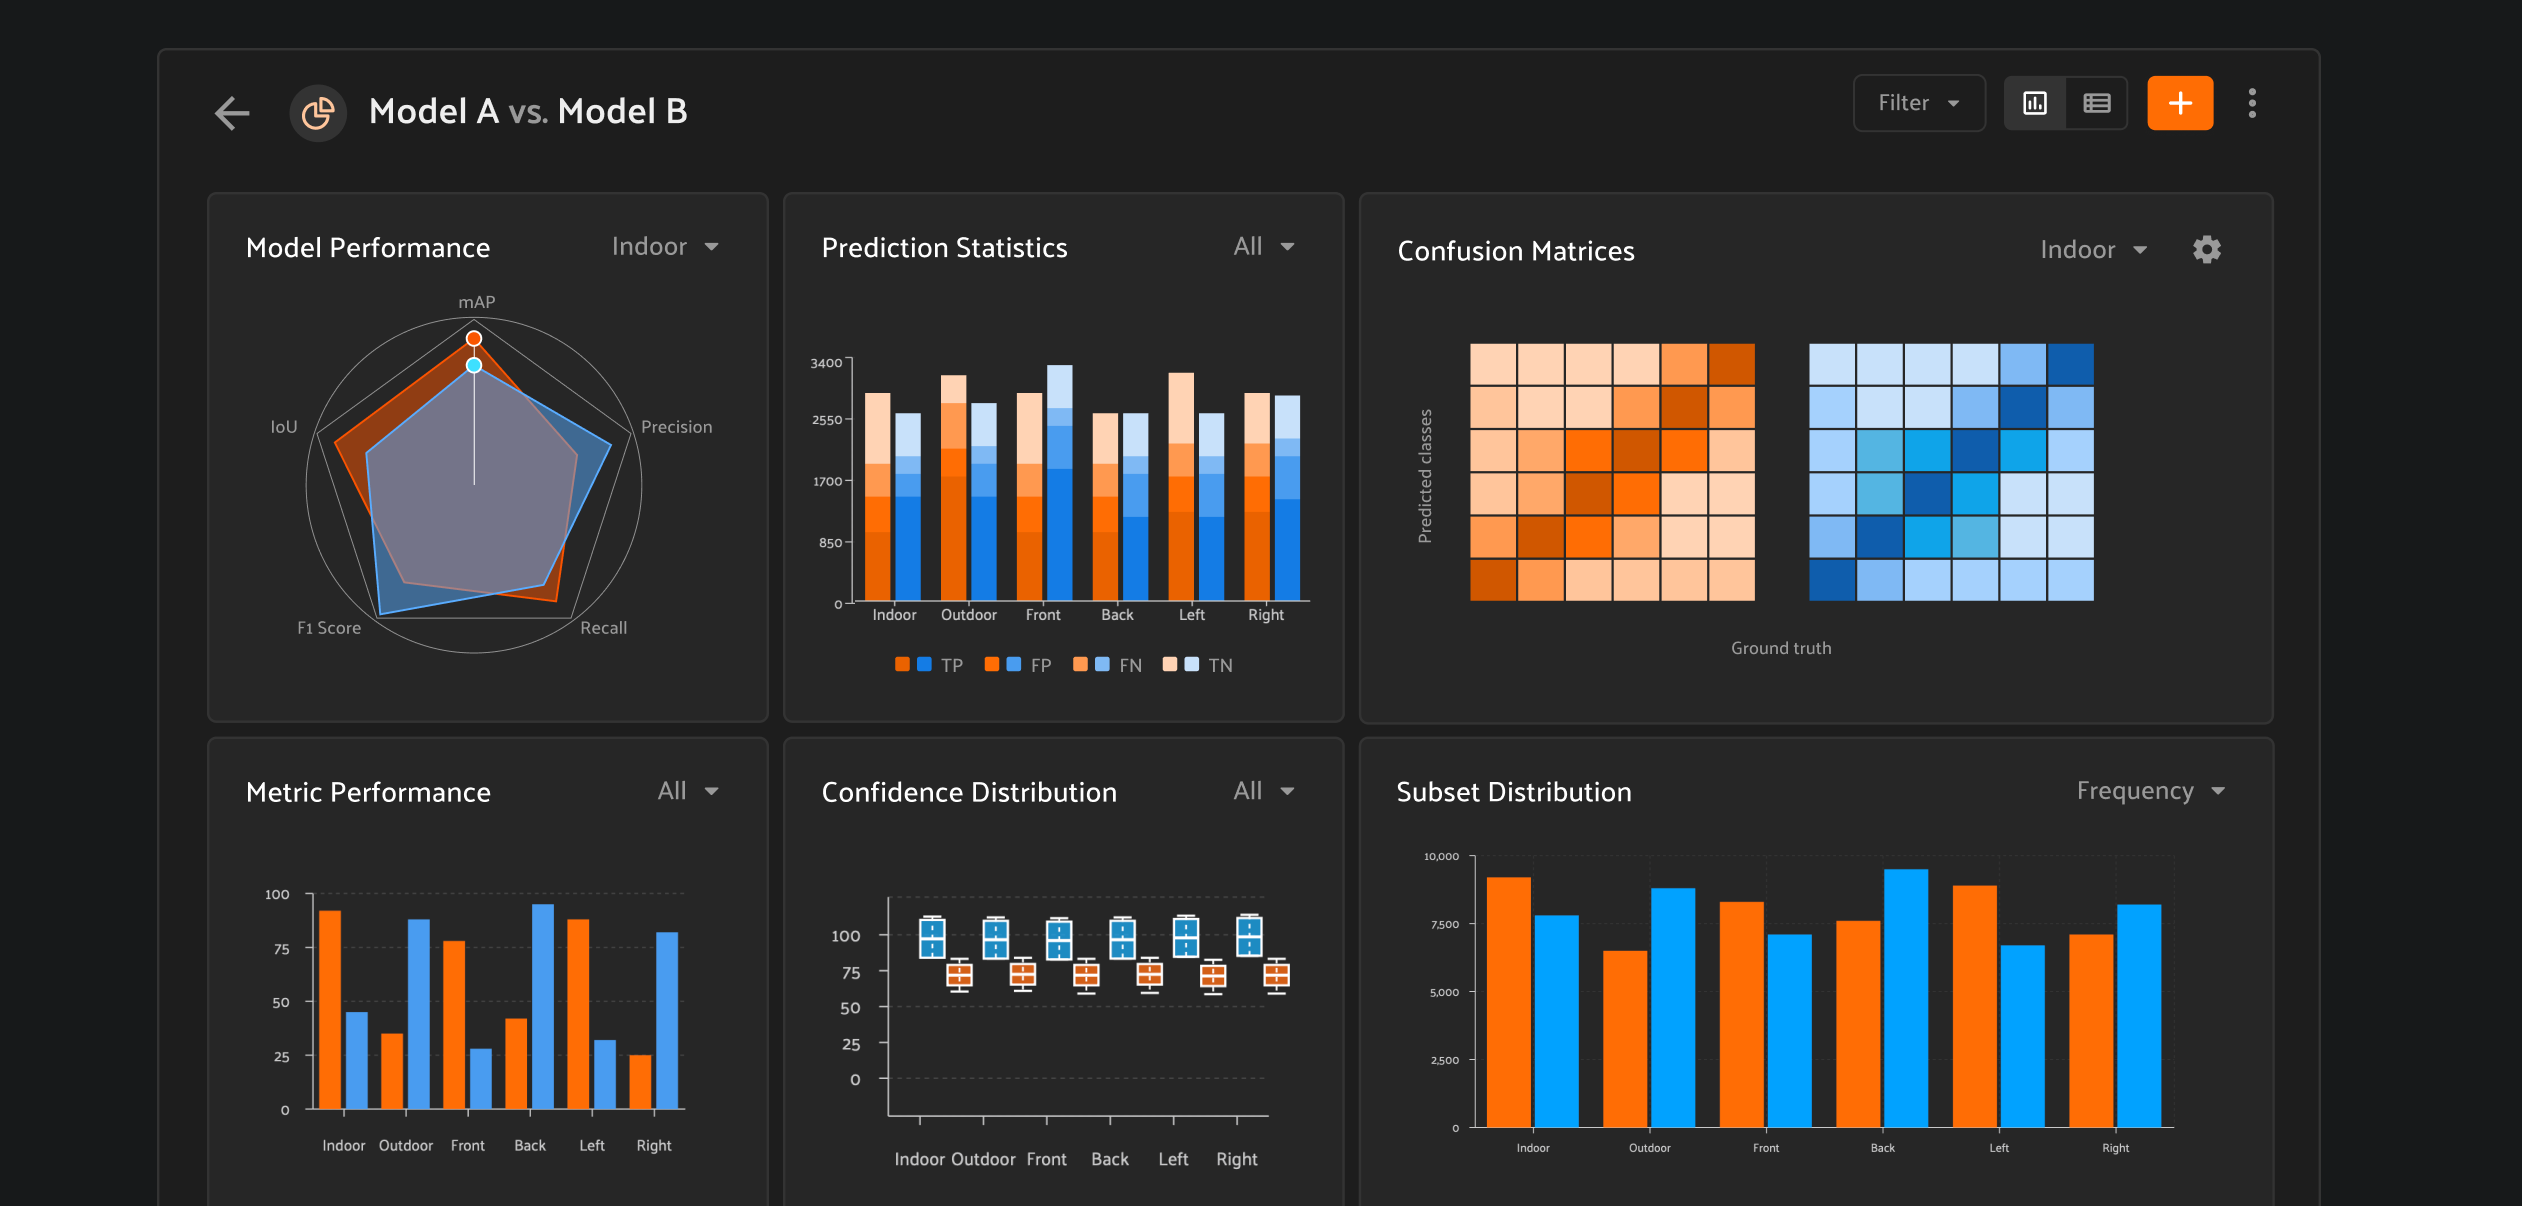Viewport: 2522px width, 1206px height.
Task: Click the blue mAP point on radar
Action: 474,365
